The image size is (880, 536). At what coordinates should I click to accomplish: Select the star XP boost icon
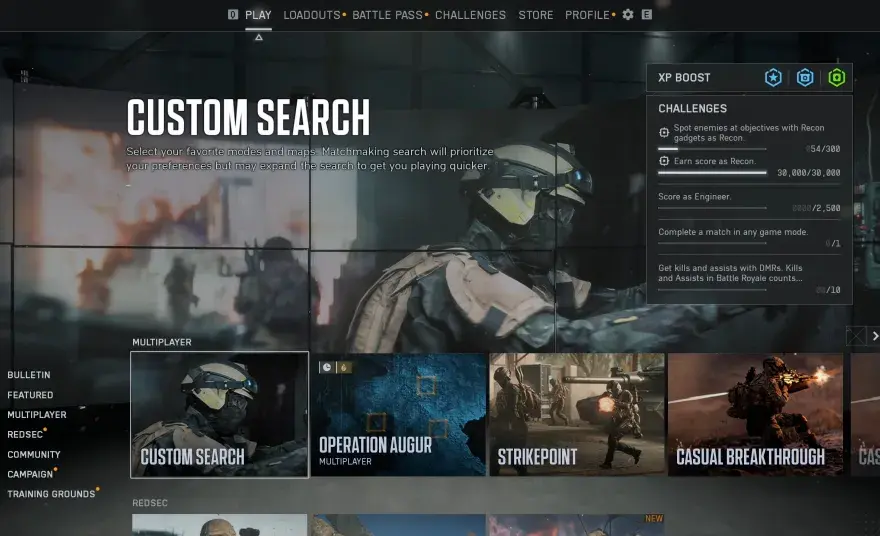pos(773,77)
